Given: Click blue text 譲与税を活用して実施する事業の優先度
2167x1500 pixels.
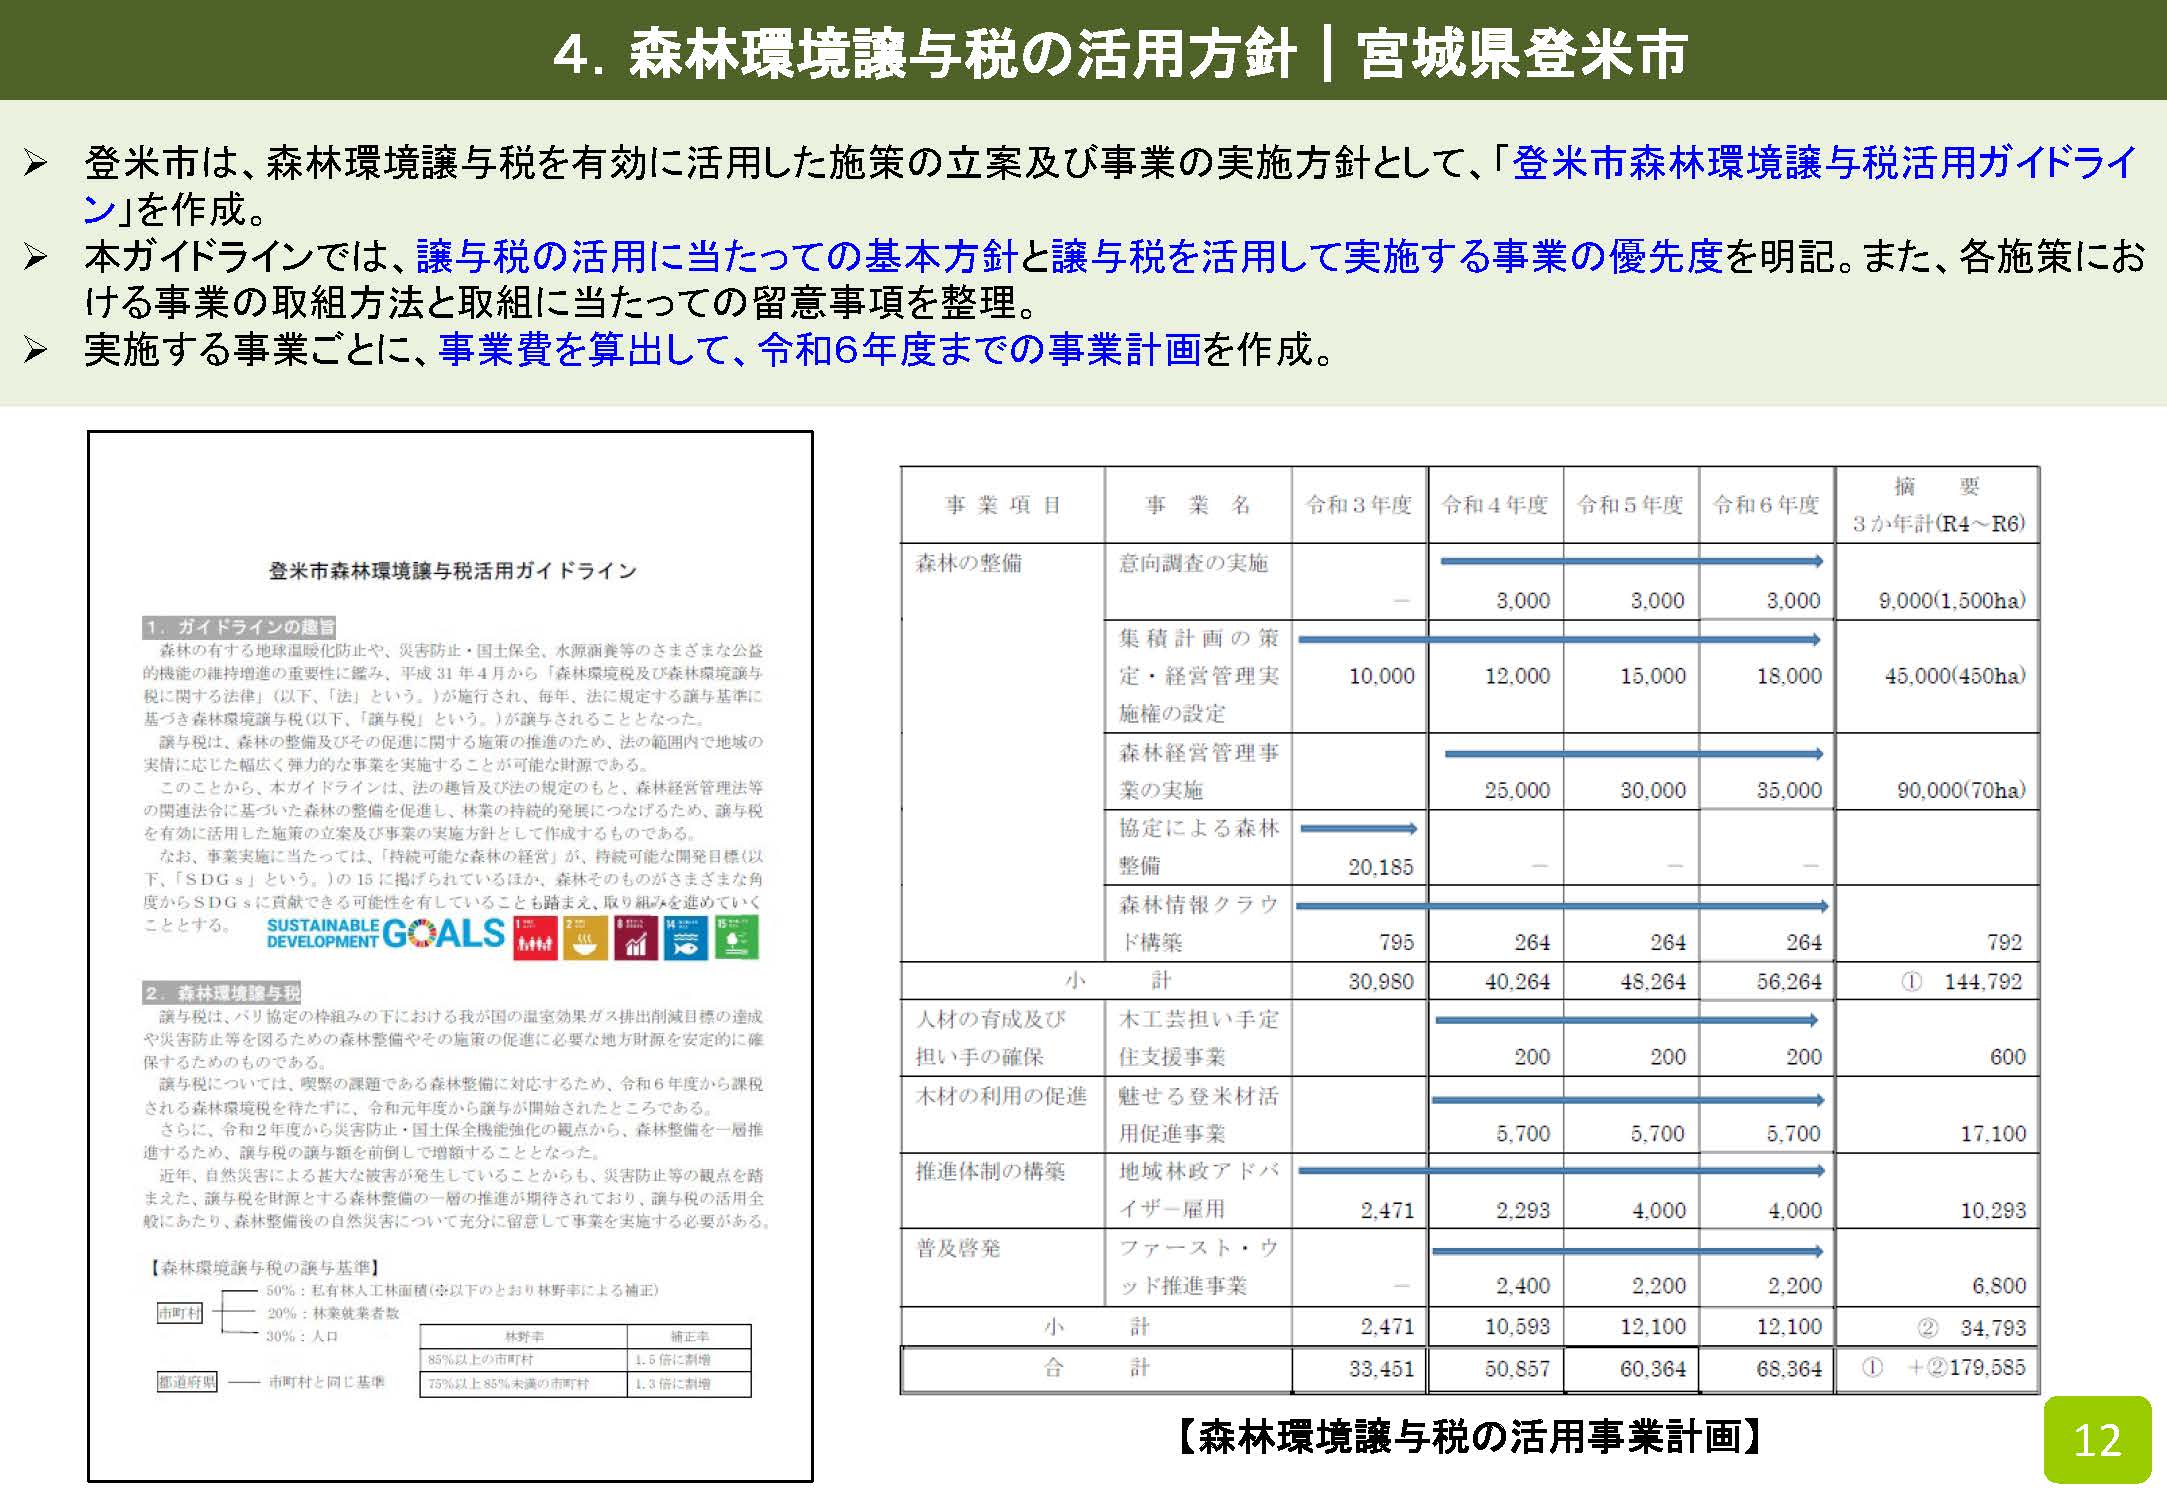Looking at the screenshot, I should pyautogui.click(x=1387, y=257).
